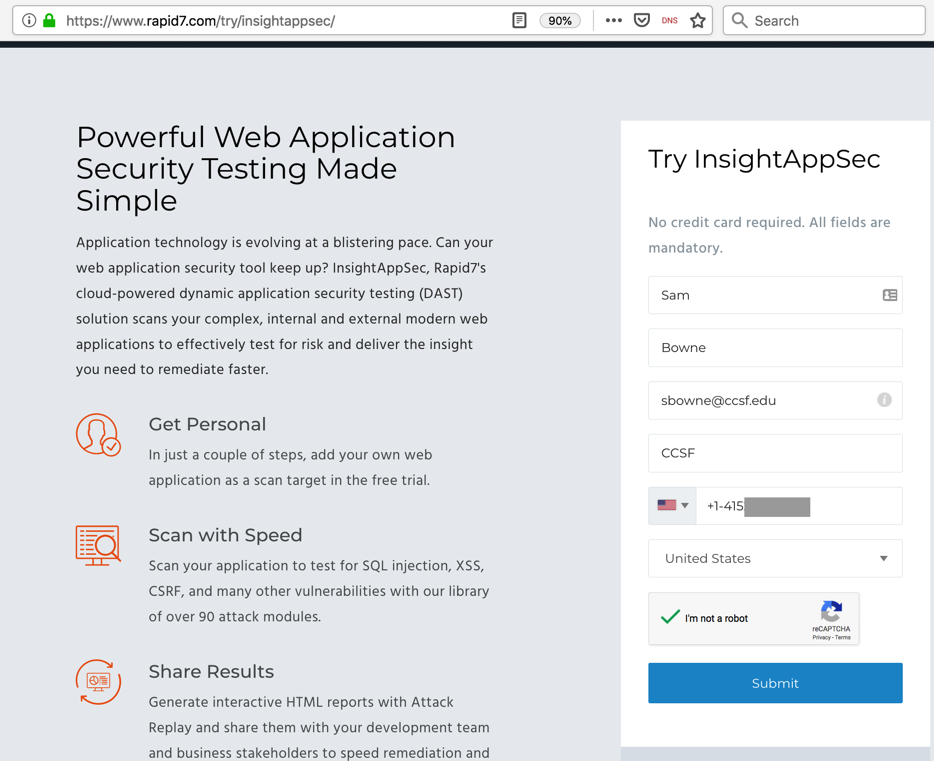The image size is (934, 761).
Task: Submit the InsightAppSec trial form
Action: point(775,683)
